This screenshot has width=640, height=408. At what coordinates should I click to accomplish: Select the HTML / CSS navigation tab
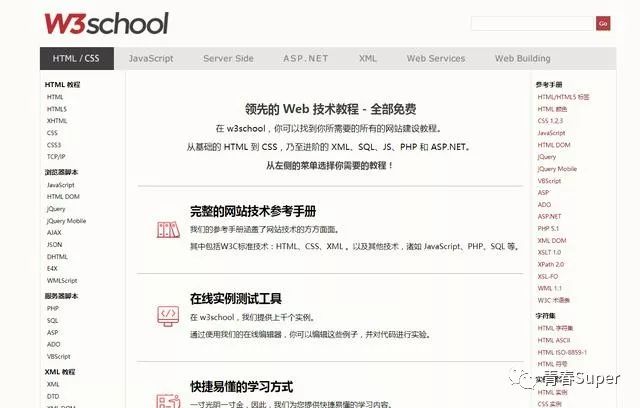[77, 58]
